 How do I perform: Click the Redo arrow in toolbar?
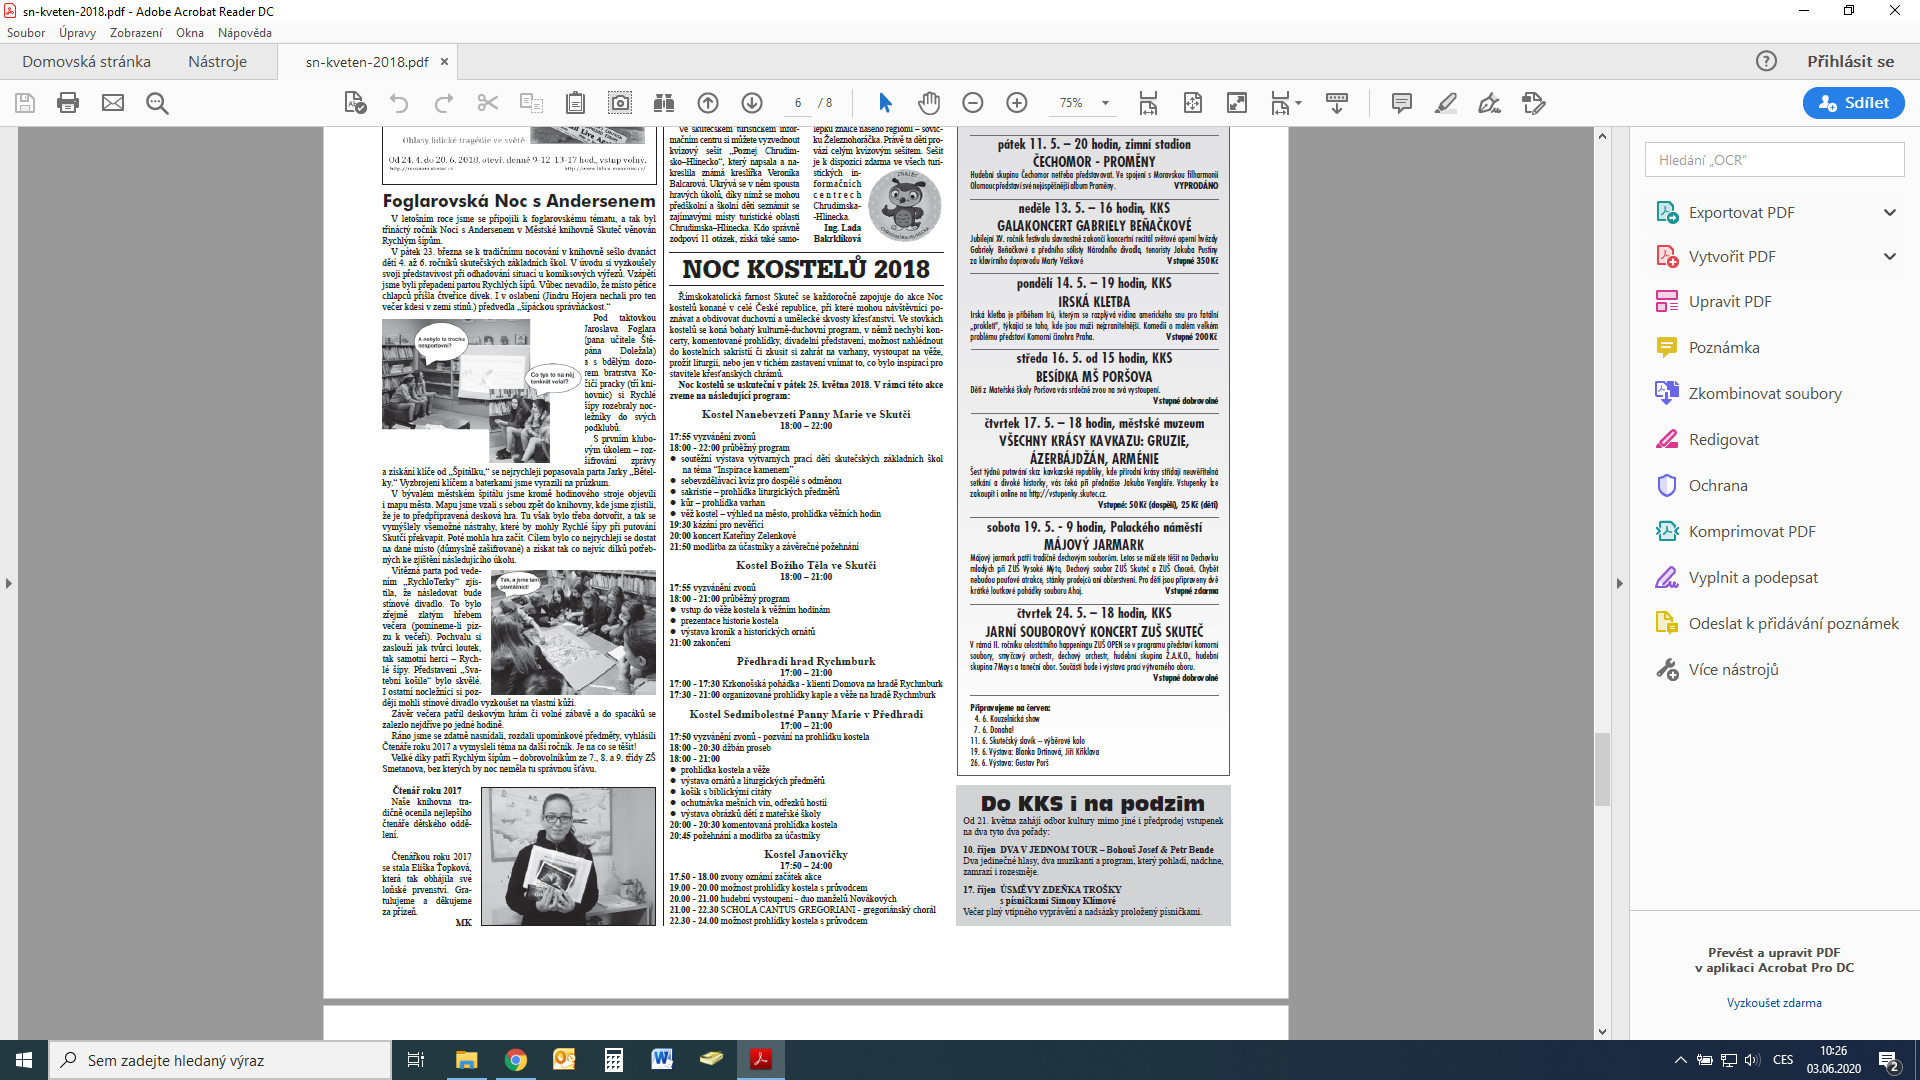pyautogui.click(x=444, y=103)
